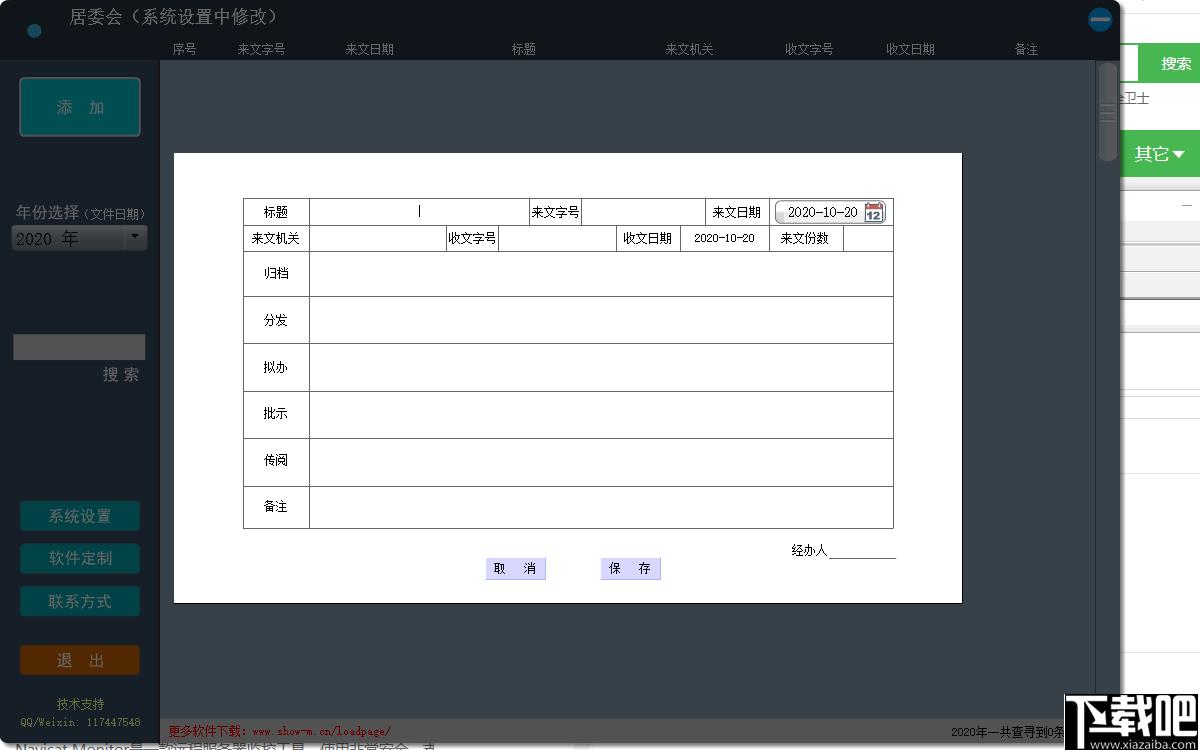
Task: Click the 添加 button in the sidebar
Action: (80, 107)
